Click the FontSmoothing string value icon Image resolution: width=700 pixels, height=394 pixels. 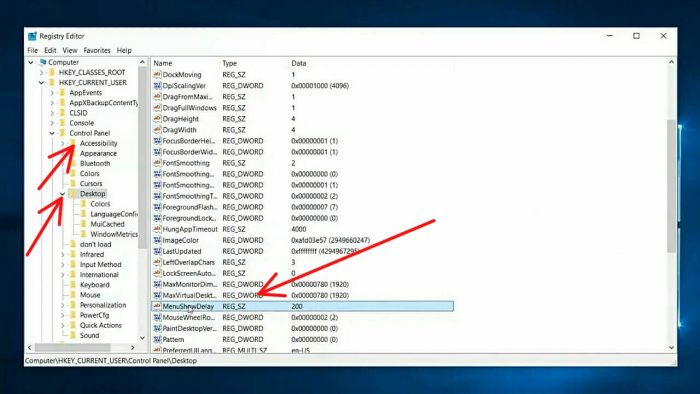(157, 163)
